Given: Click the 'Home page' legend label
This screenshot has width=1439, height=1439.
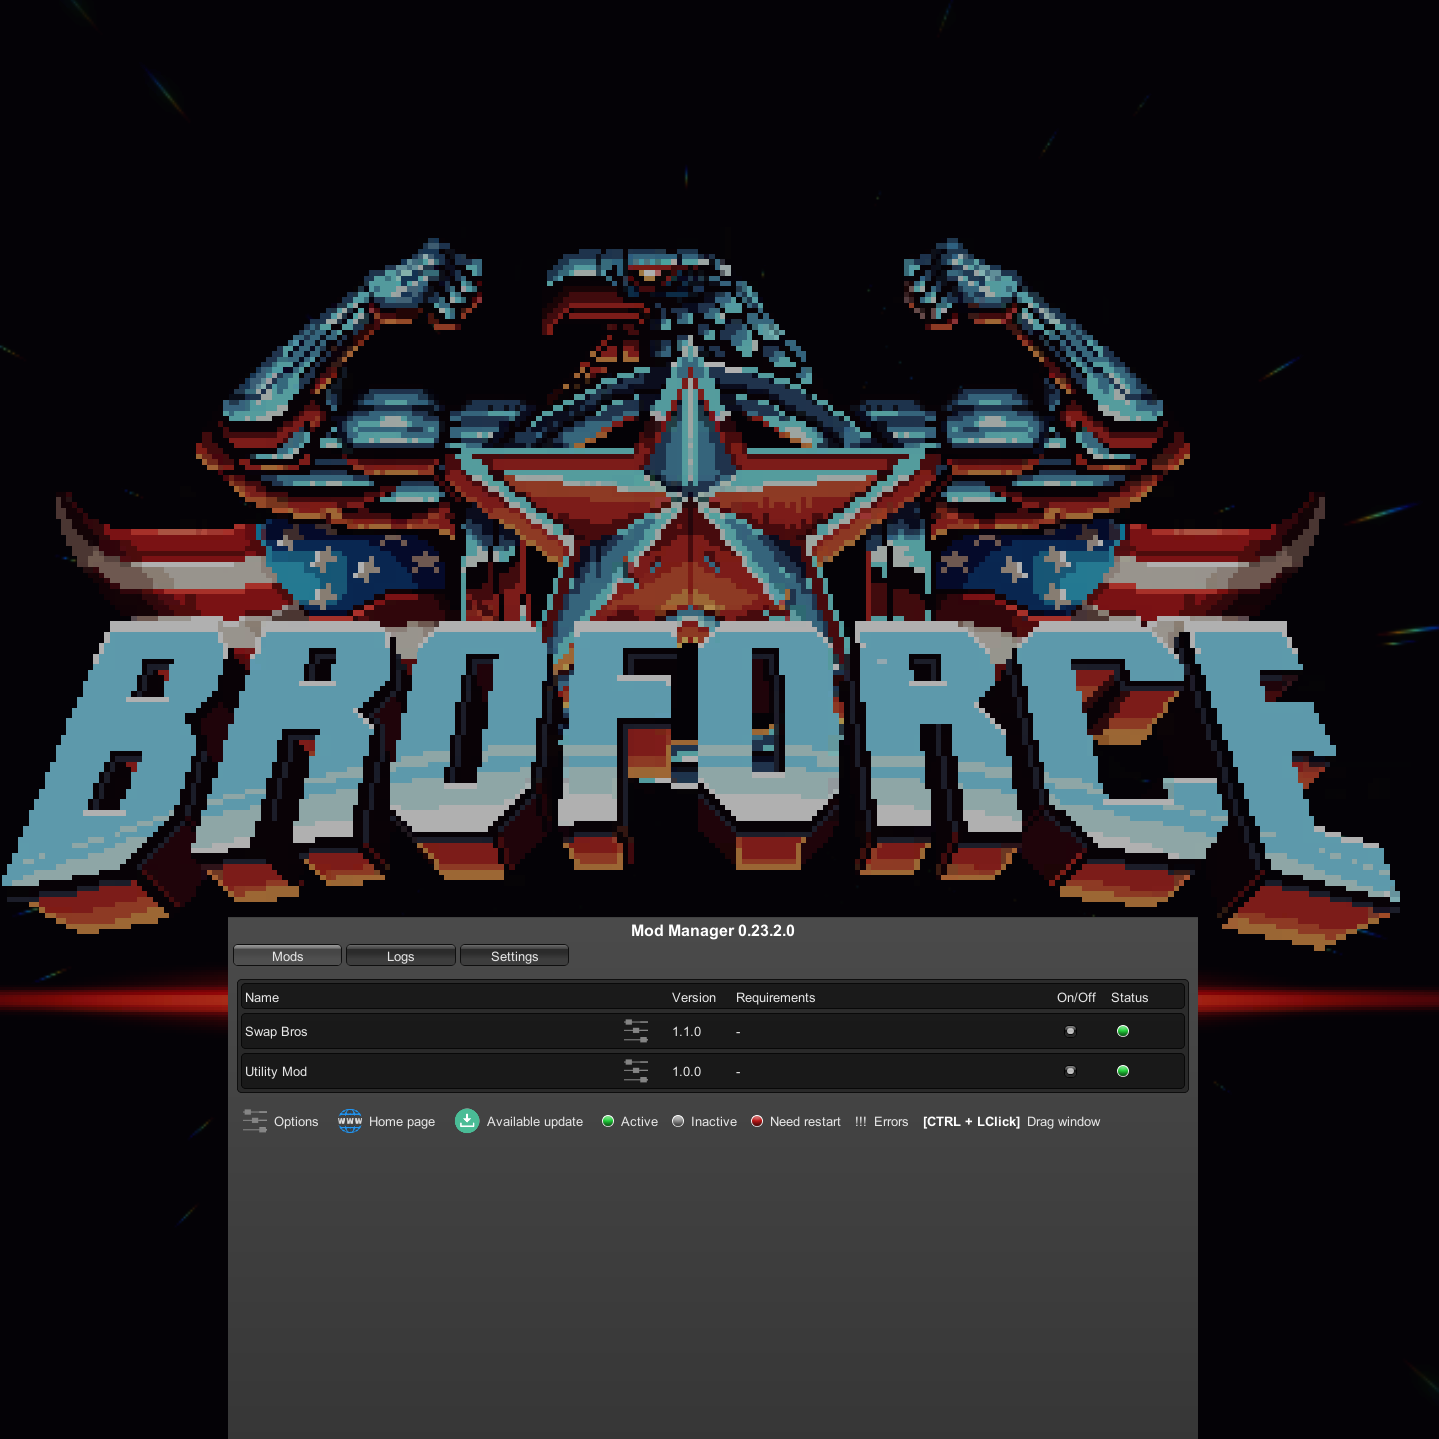Looking at the screenshot, I should tap(402, 1122).
